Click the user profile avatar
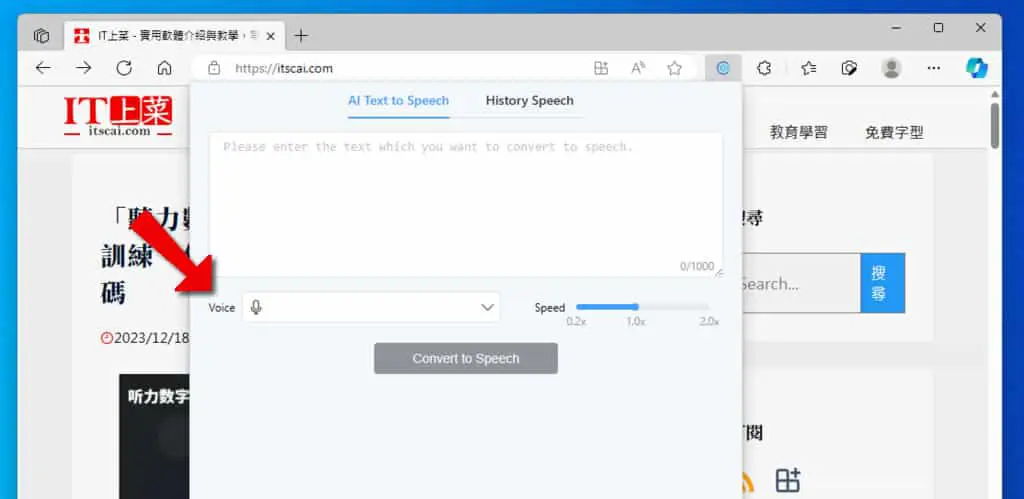 (891, 68)
